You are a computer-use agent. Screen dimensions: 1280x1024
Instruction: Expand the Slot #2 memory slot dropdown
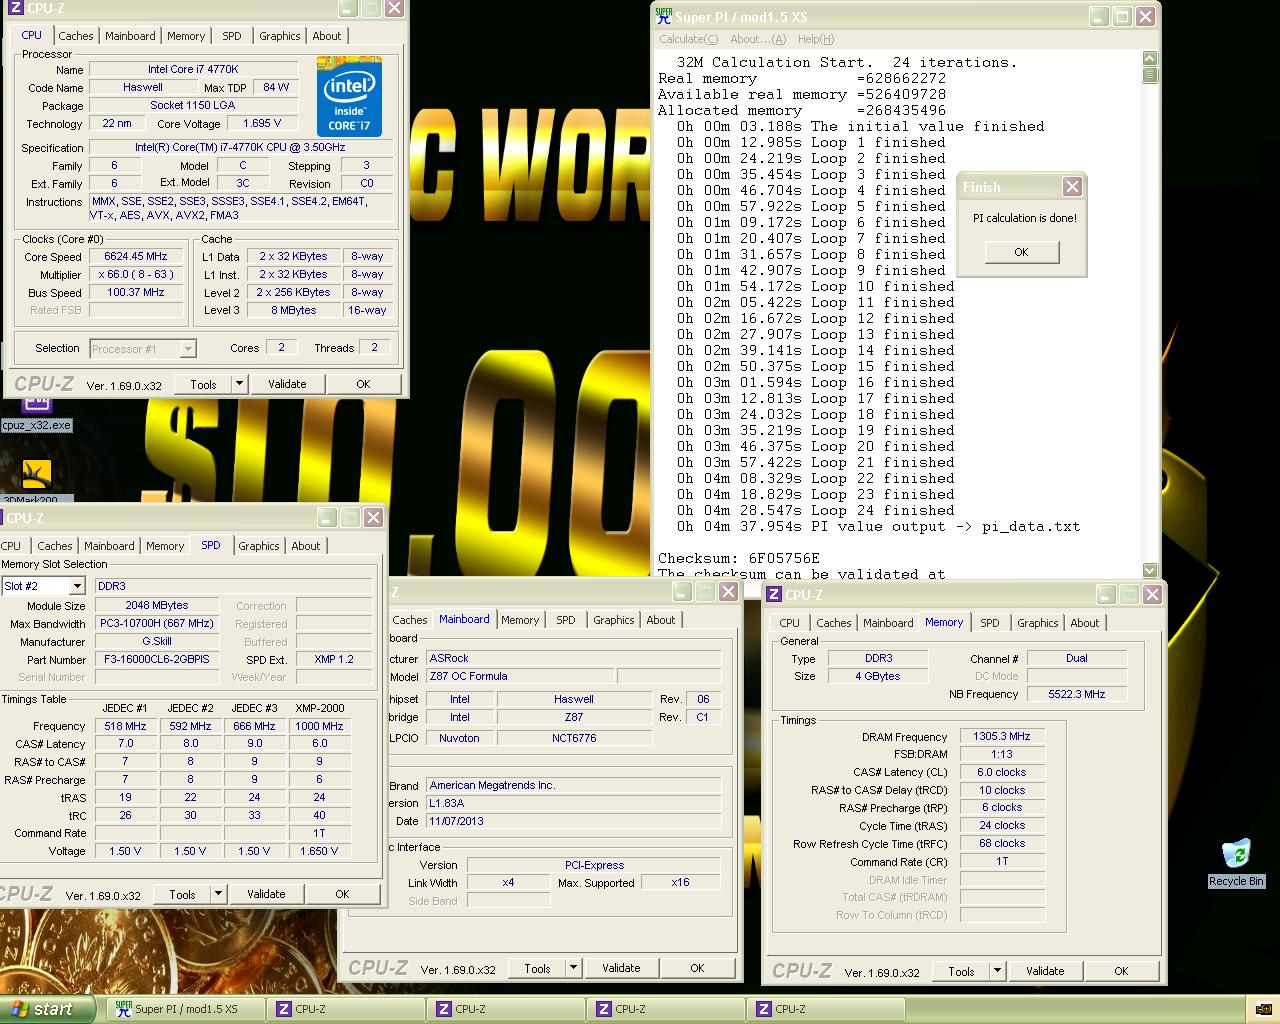77,586
